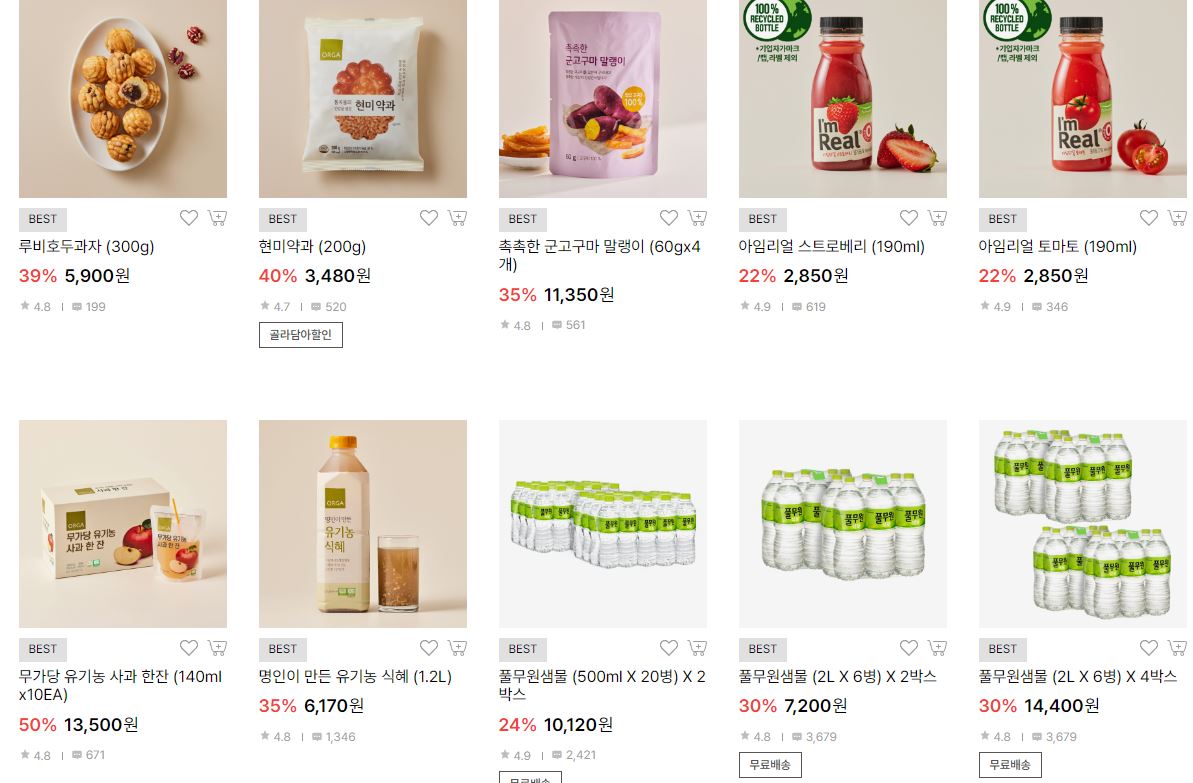
Task: View the 풀무원샘물 500ml X 20병 product image
Action: click(603, 524)
